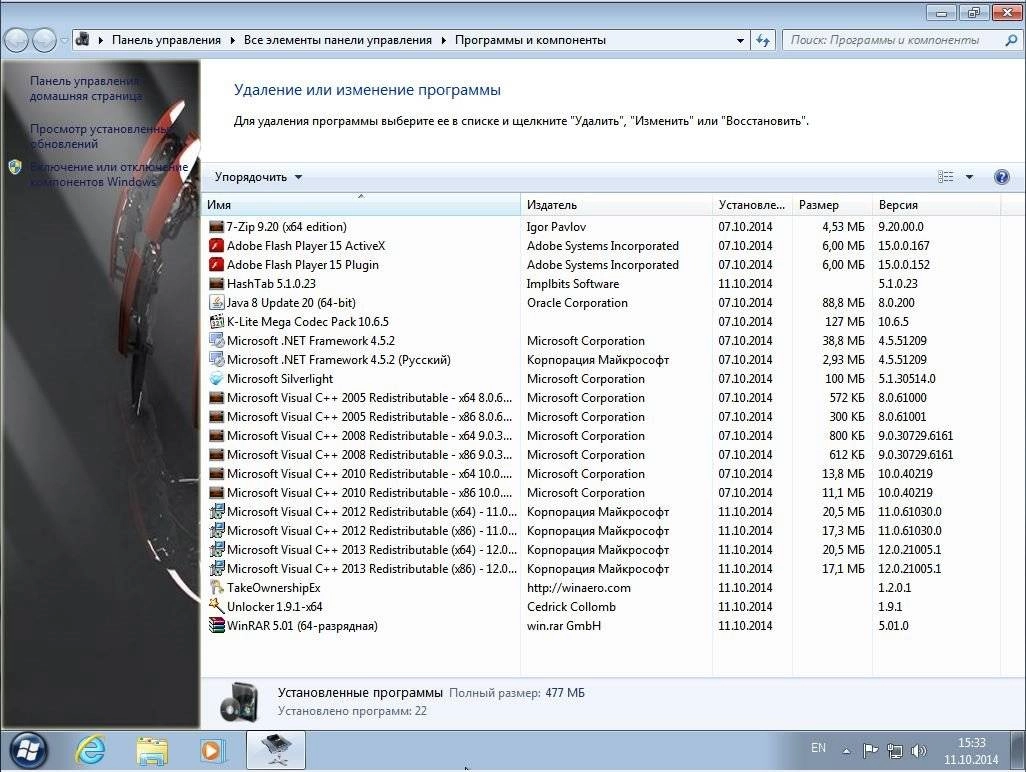
Task: Click the Control Panel taskbar button
Action: point(275,750)
